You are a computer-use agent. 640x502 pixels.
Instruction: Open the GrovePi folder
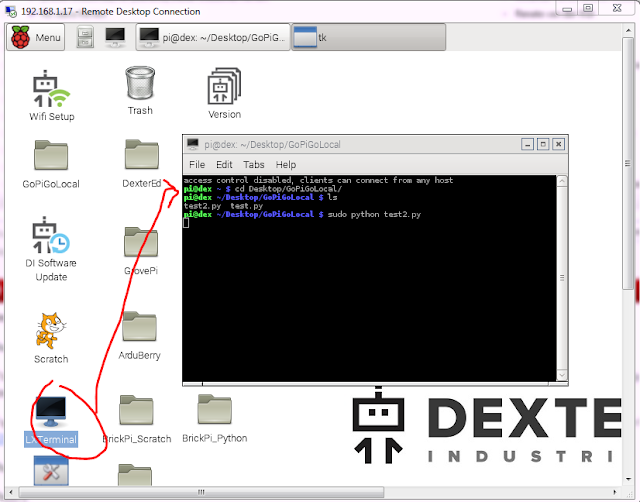[141, 251]
